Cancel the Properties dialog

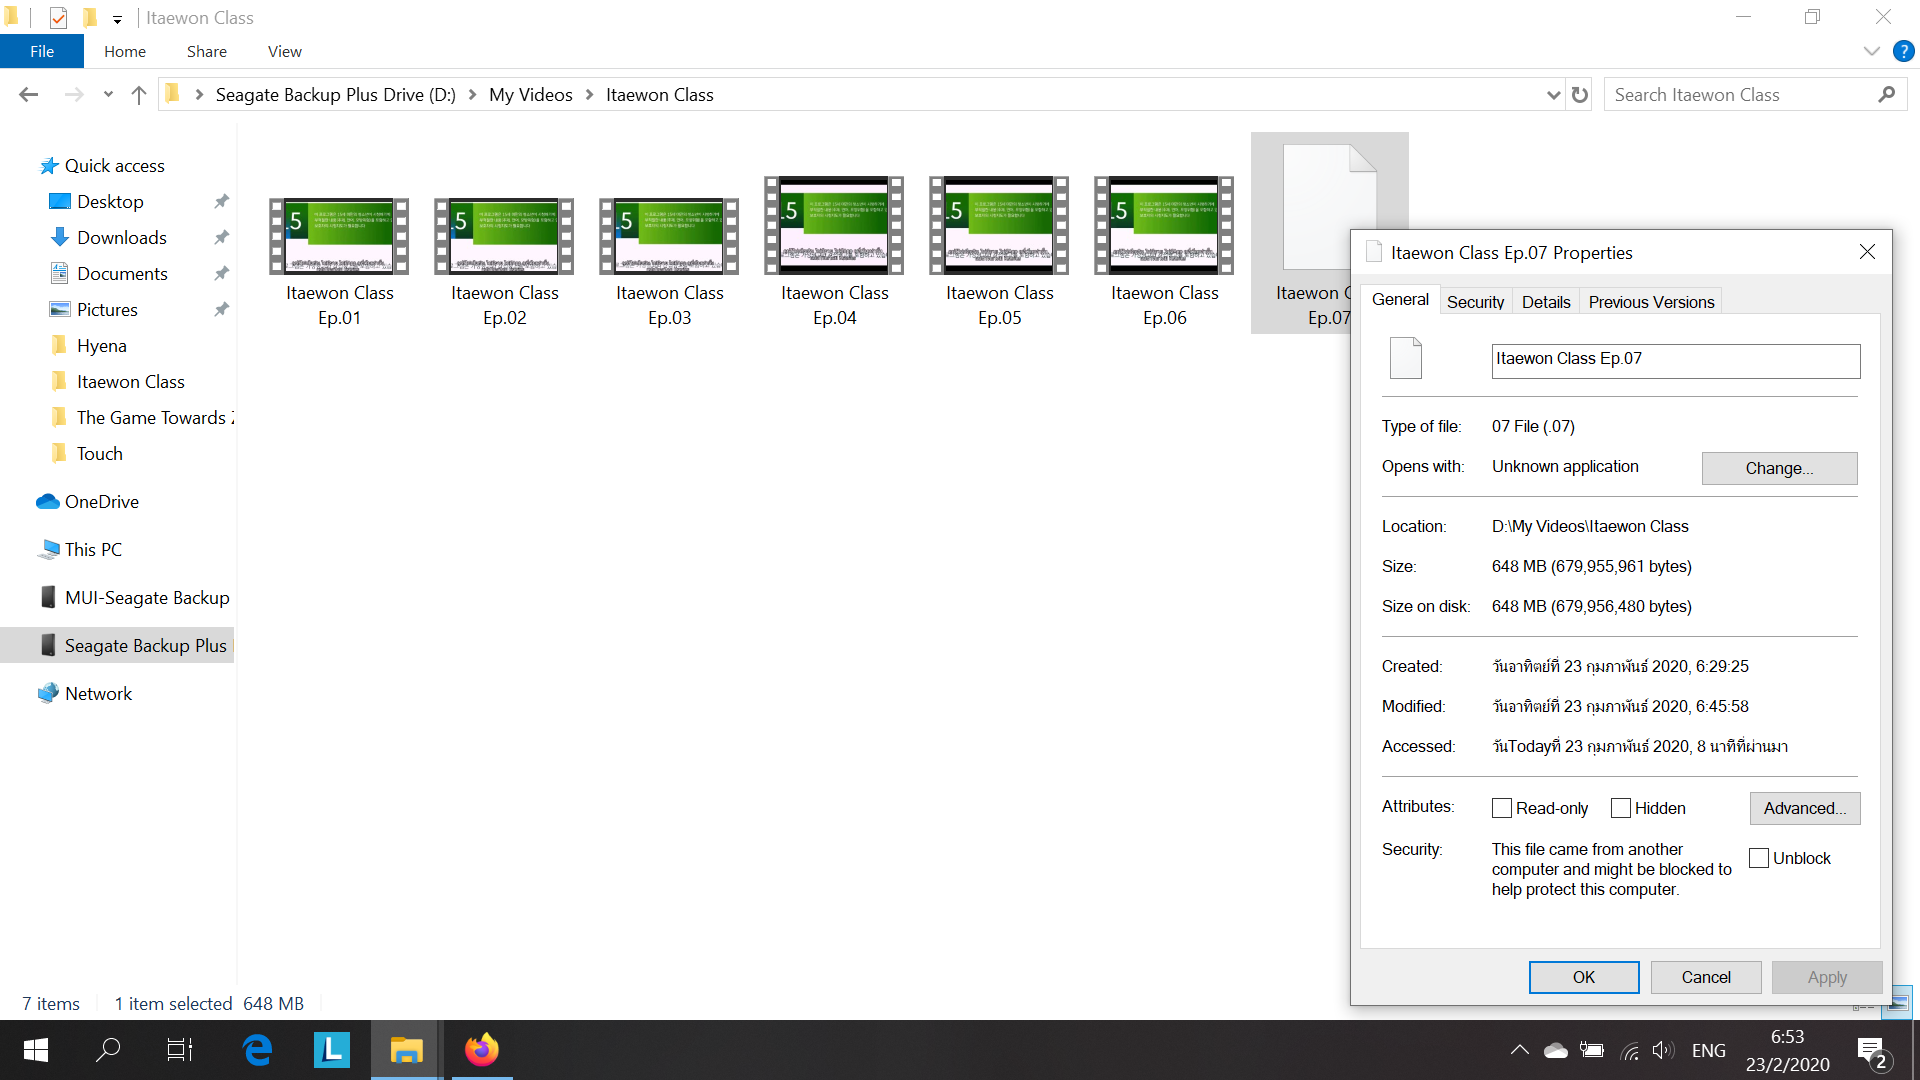(1706, 977)
